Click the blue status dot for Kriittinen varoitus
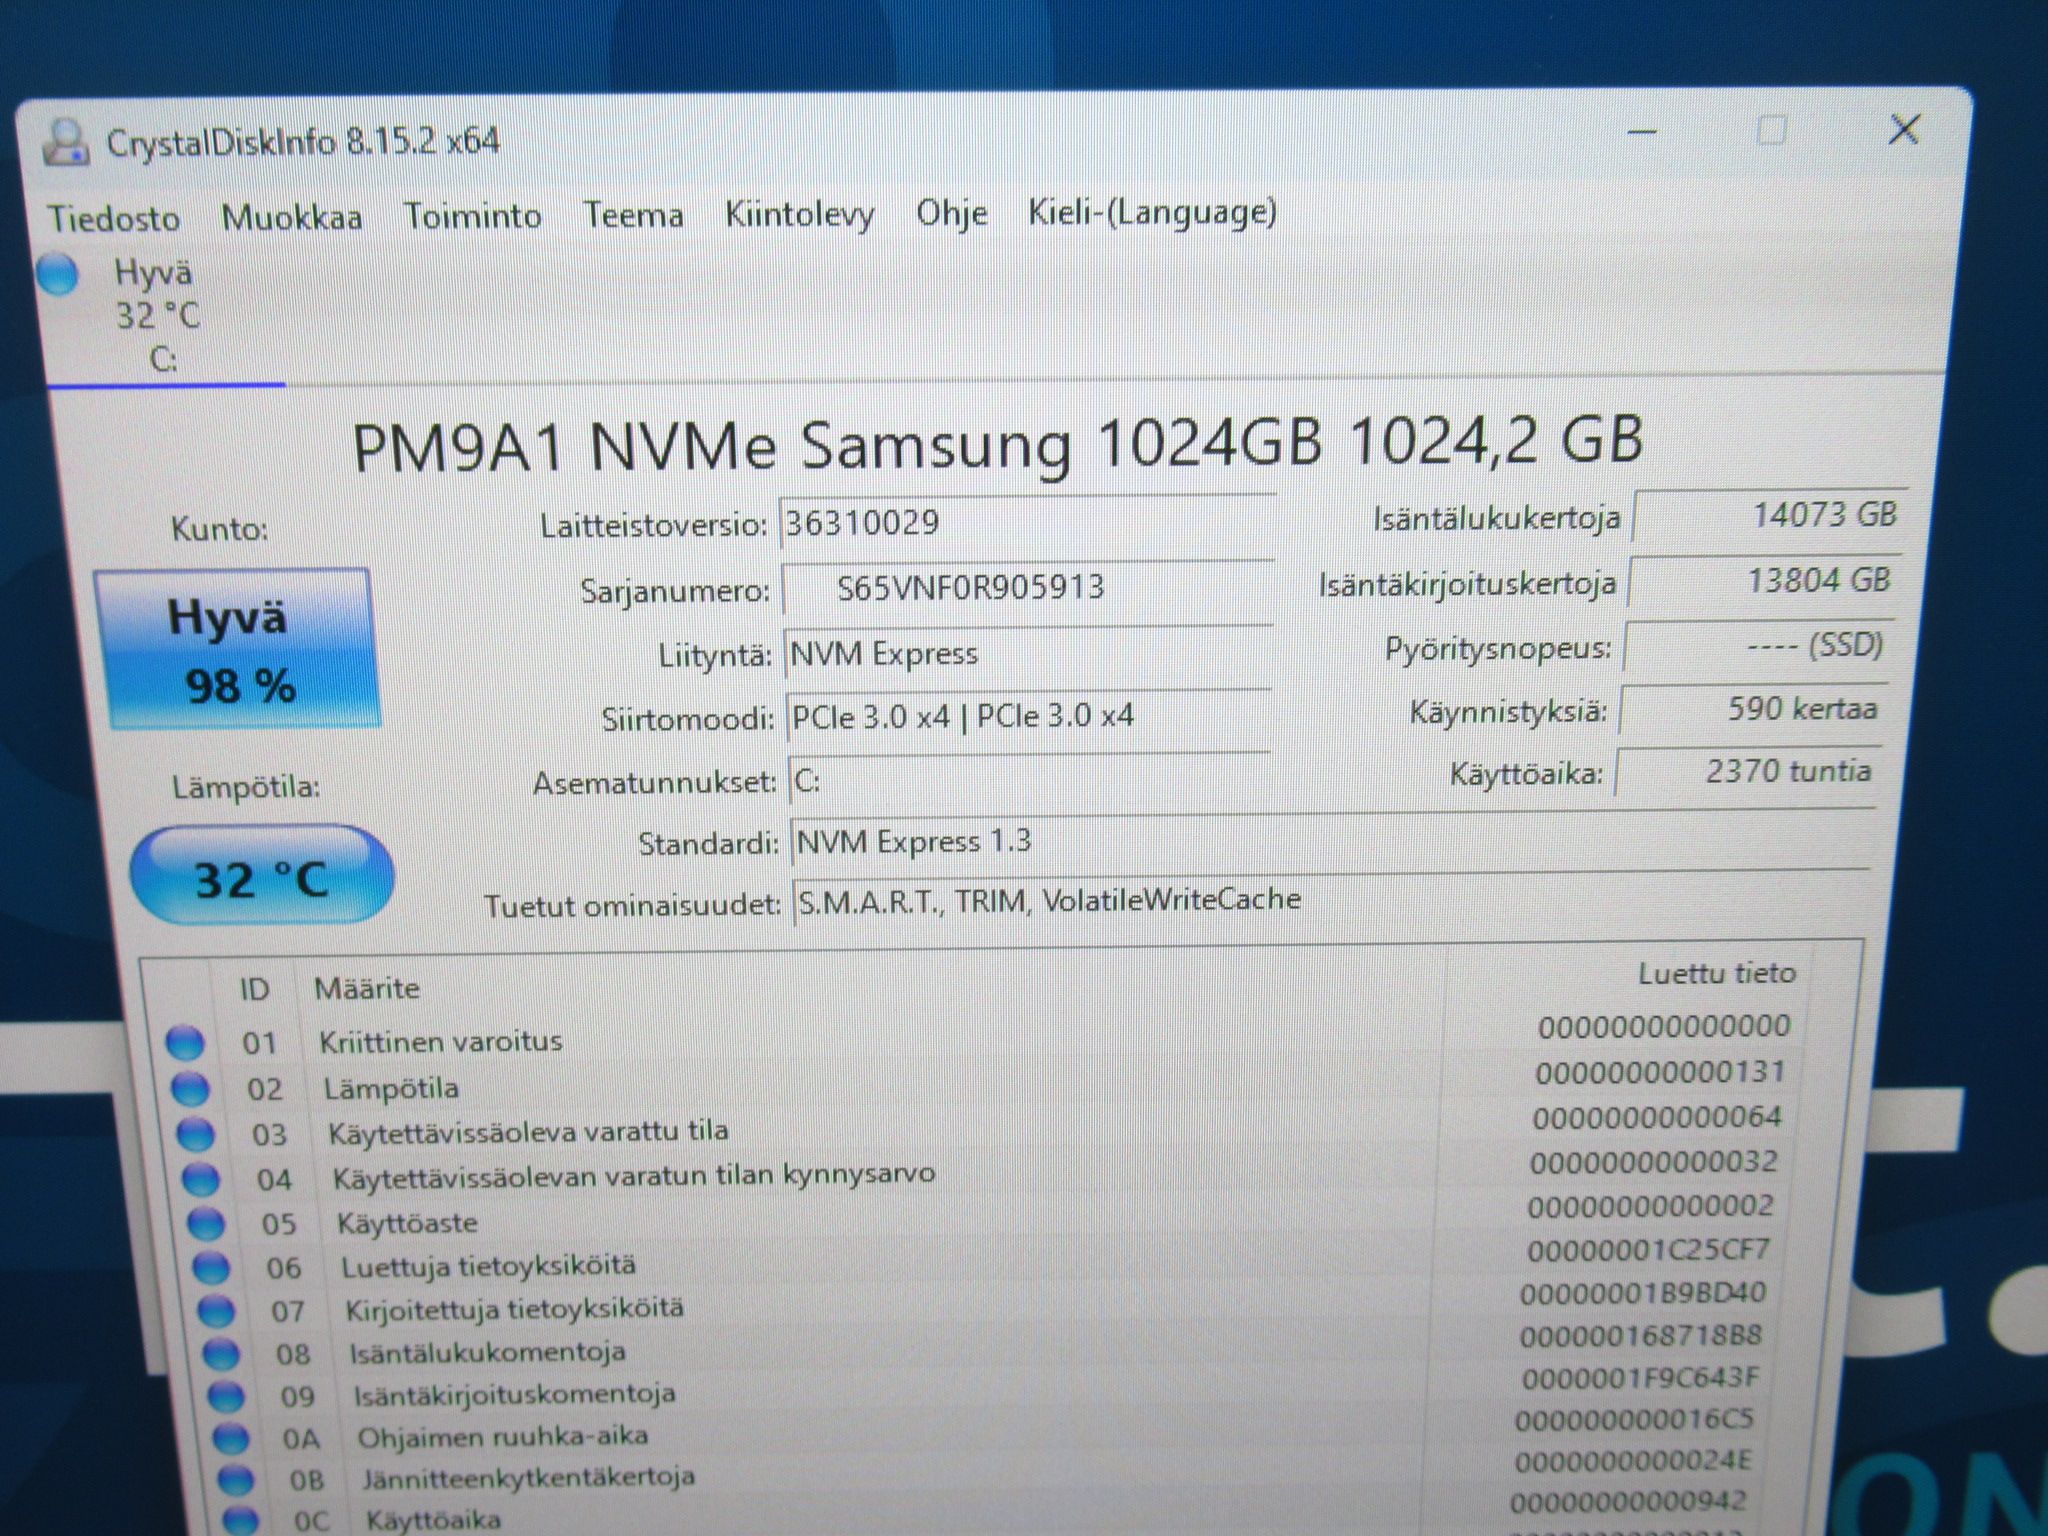This screenshot has height=1536, width=2048. point(184,1043)
